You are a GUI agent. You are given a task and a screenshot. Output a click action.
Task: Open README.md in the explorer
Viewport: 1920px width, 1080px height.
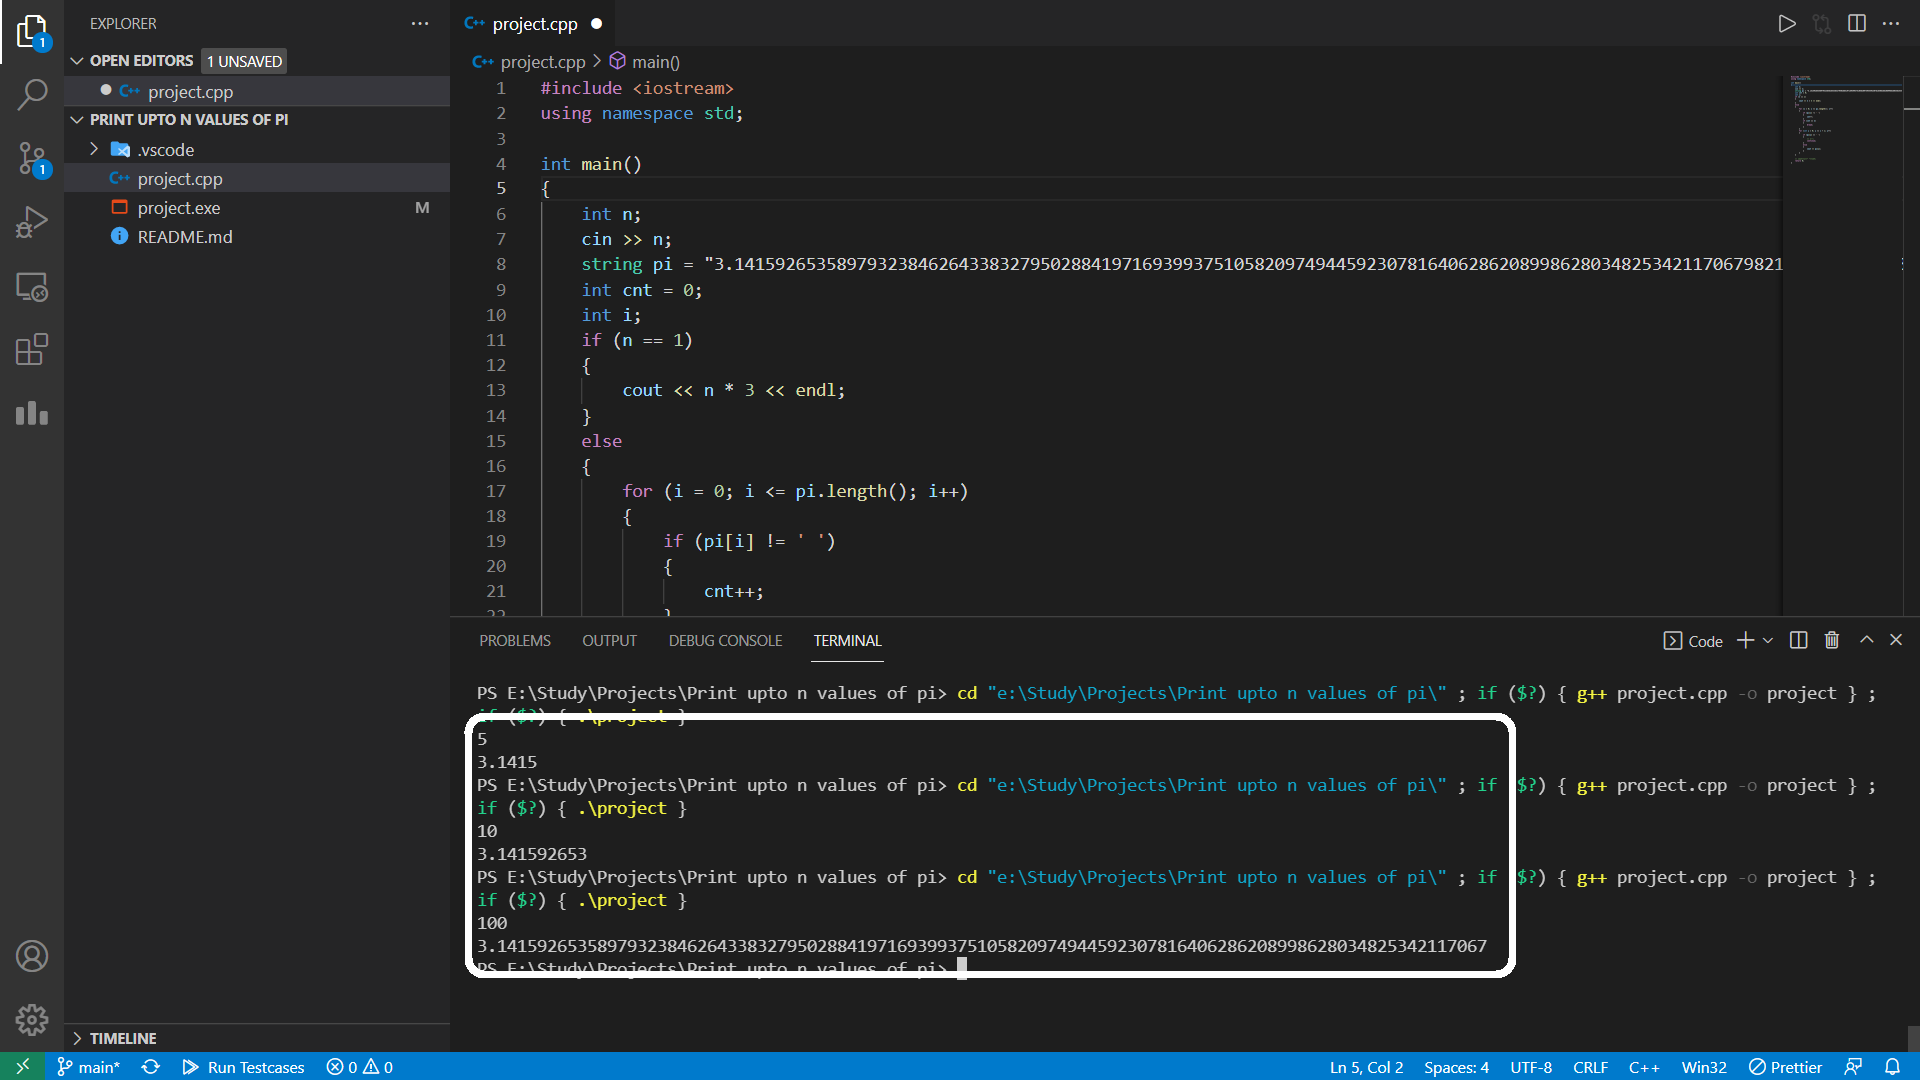(x=185, y=237)
